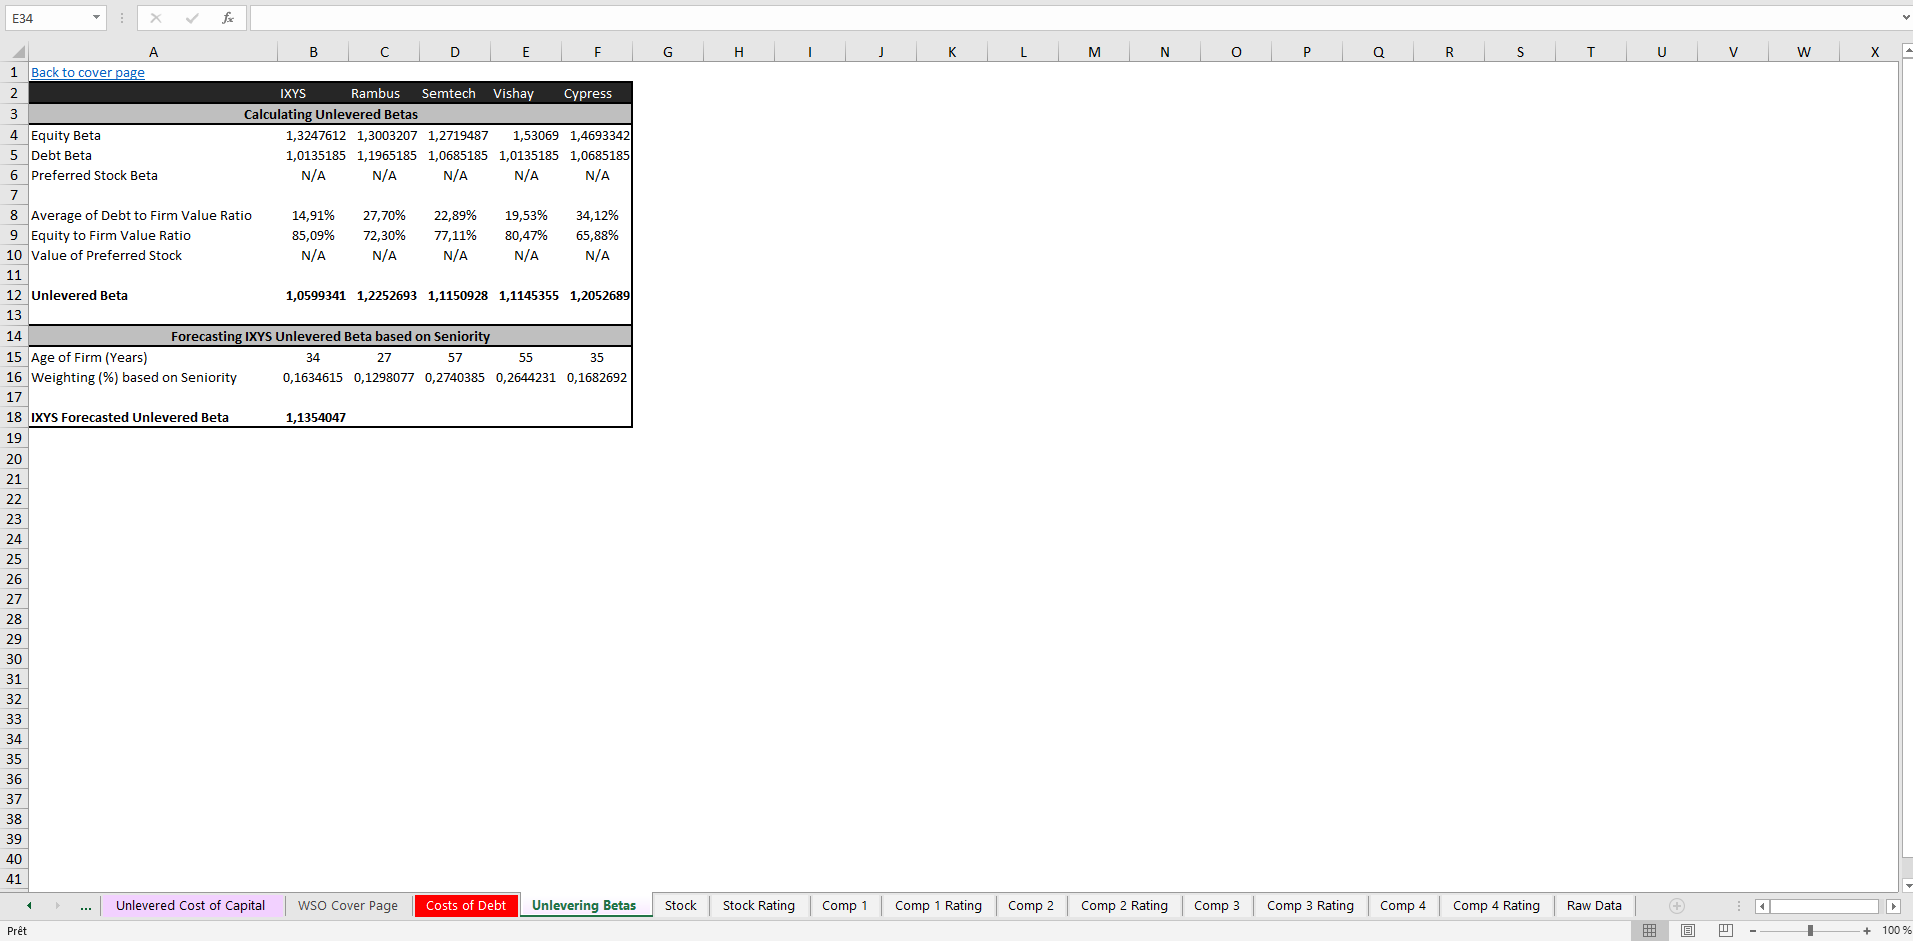Click the 100 % zoom level
1913x941 pixels.
click(x=1896, y=931)
